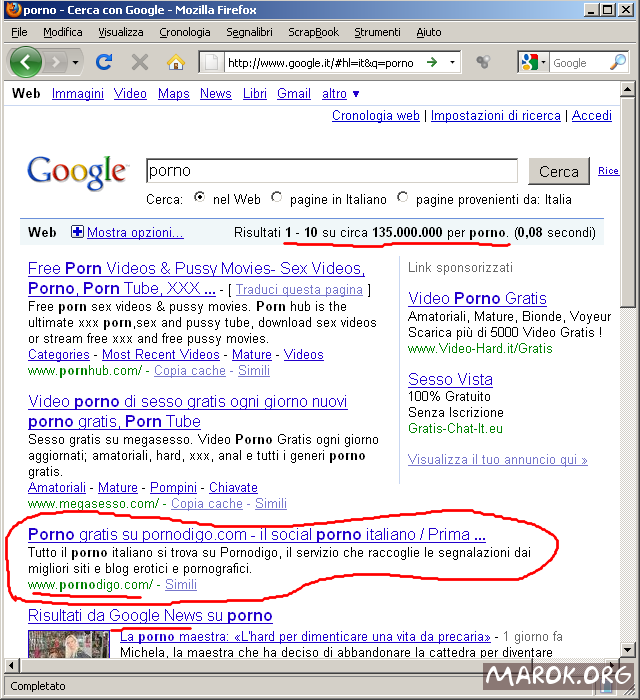The image size is (640, 700).
Task: Open the Gmail link
Action: coord(294,93)
